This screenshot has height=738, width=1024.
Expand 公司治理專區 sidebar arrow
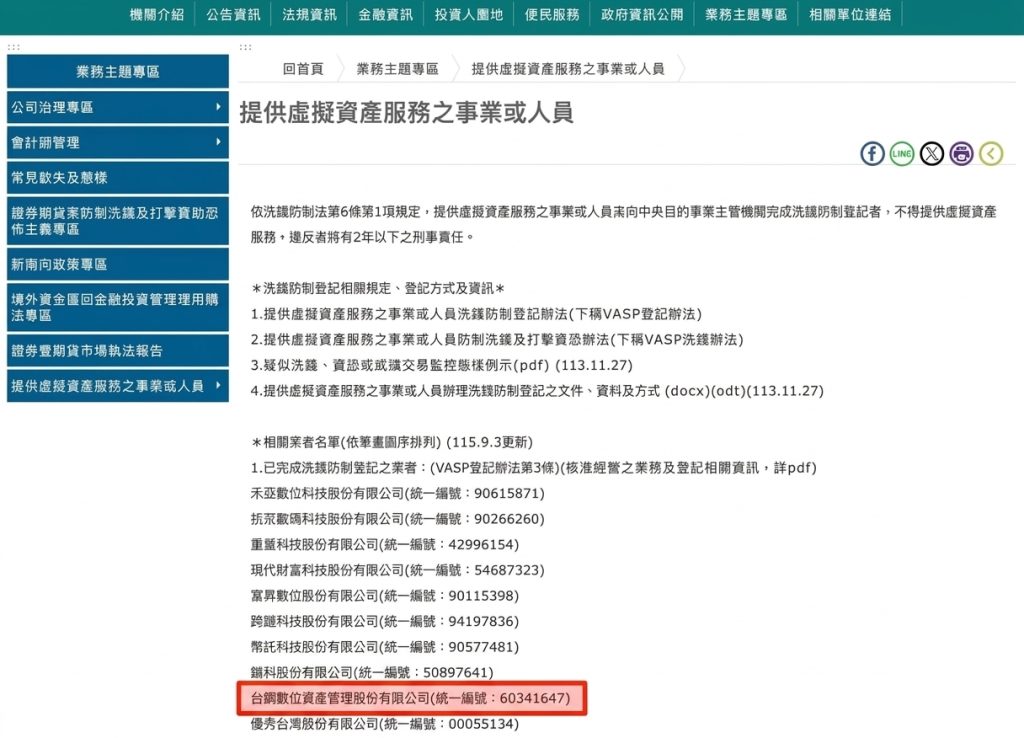pos(218,106)
